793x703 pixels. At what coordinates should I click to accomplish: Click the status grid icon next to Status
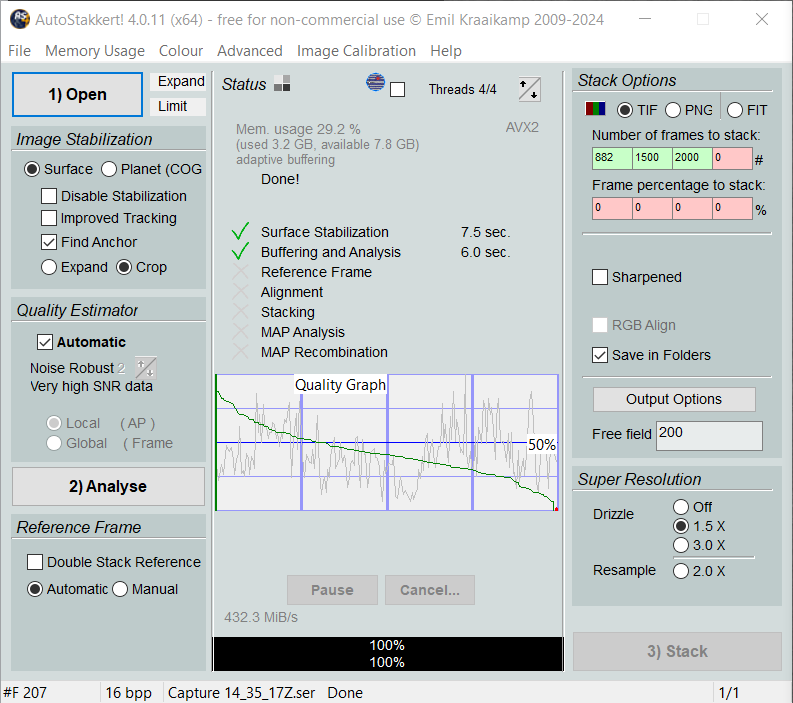(282, 83)
